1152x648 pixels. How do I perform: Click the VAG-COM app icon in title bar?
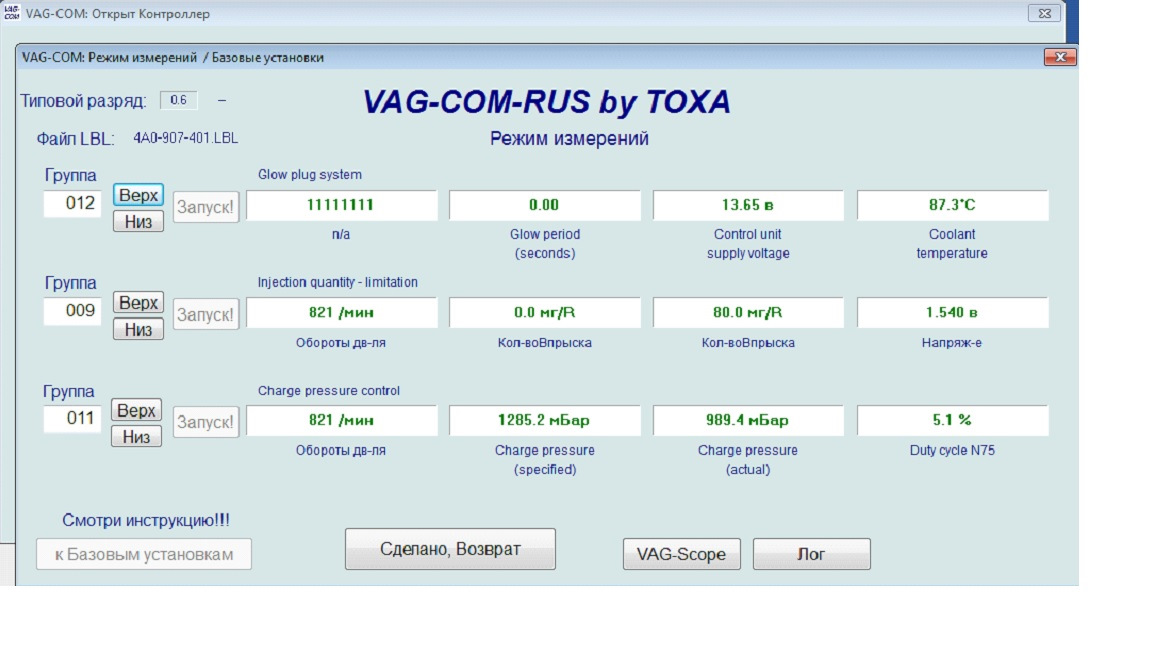pos(11,12)
